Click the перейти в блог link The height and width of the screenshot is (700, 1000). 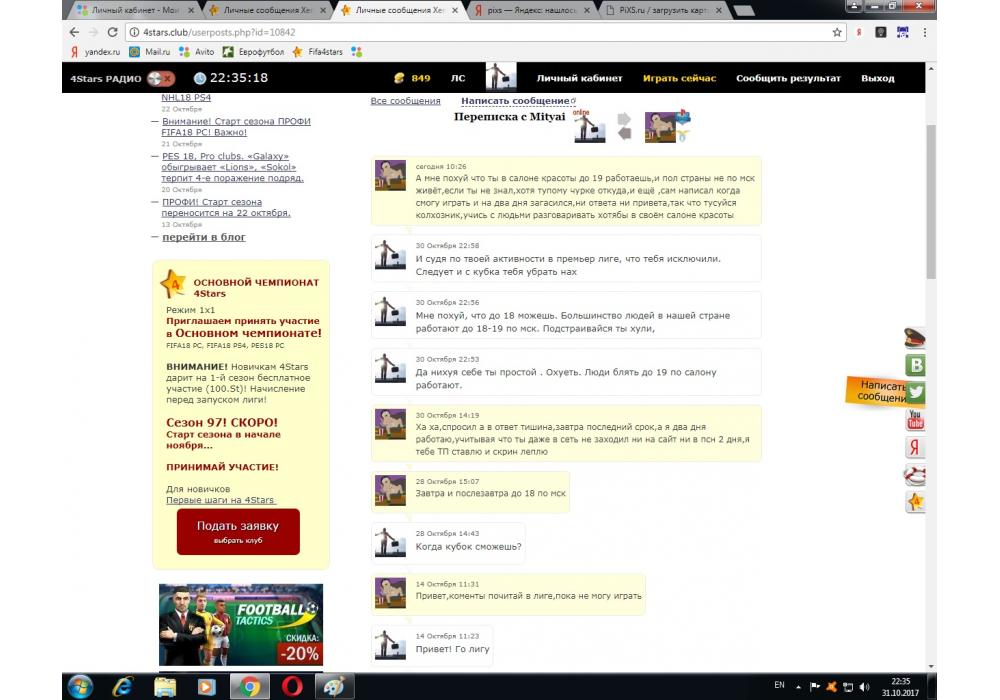204,237
